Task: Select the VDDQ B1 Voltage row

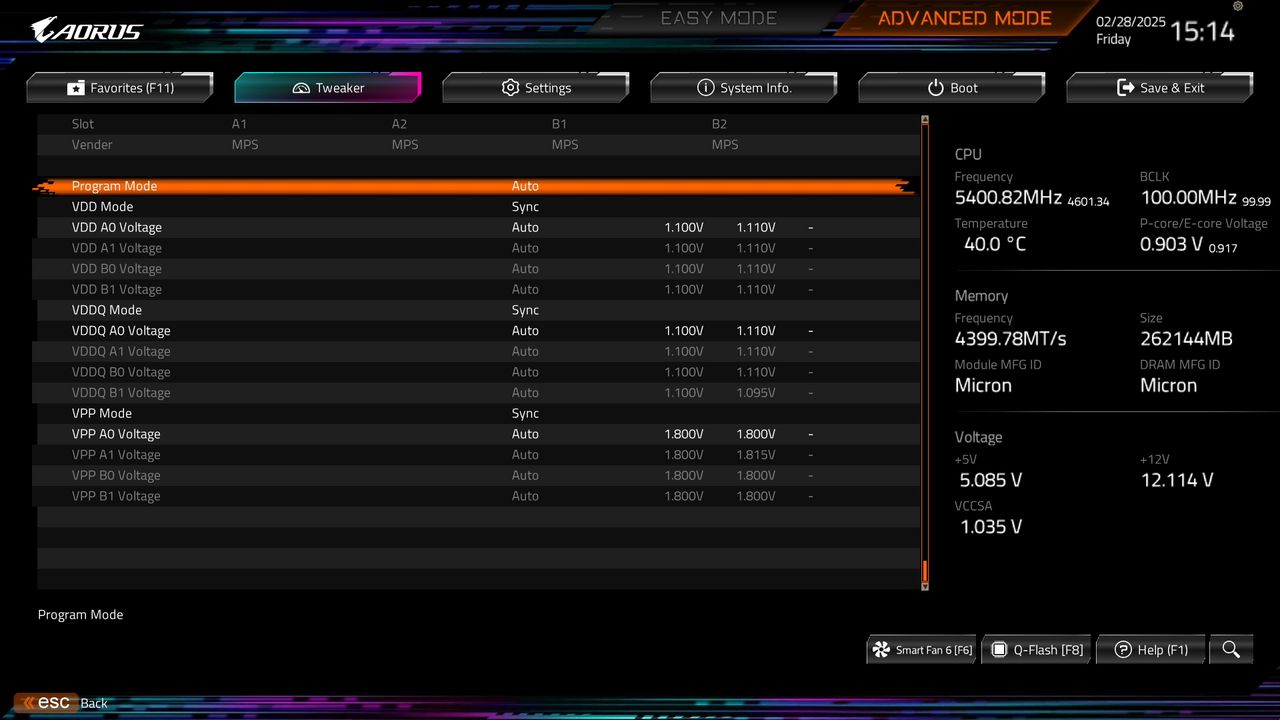Action: [x=478, y=393]
